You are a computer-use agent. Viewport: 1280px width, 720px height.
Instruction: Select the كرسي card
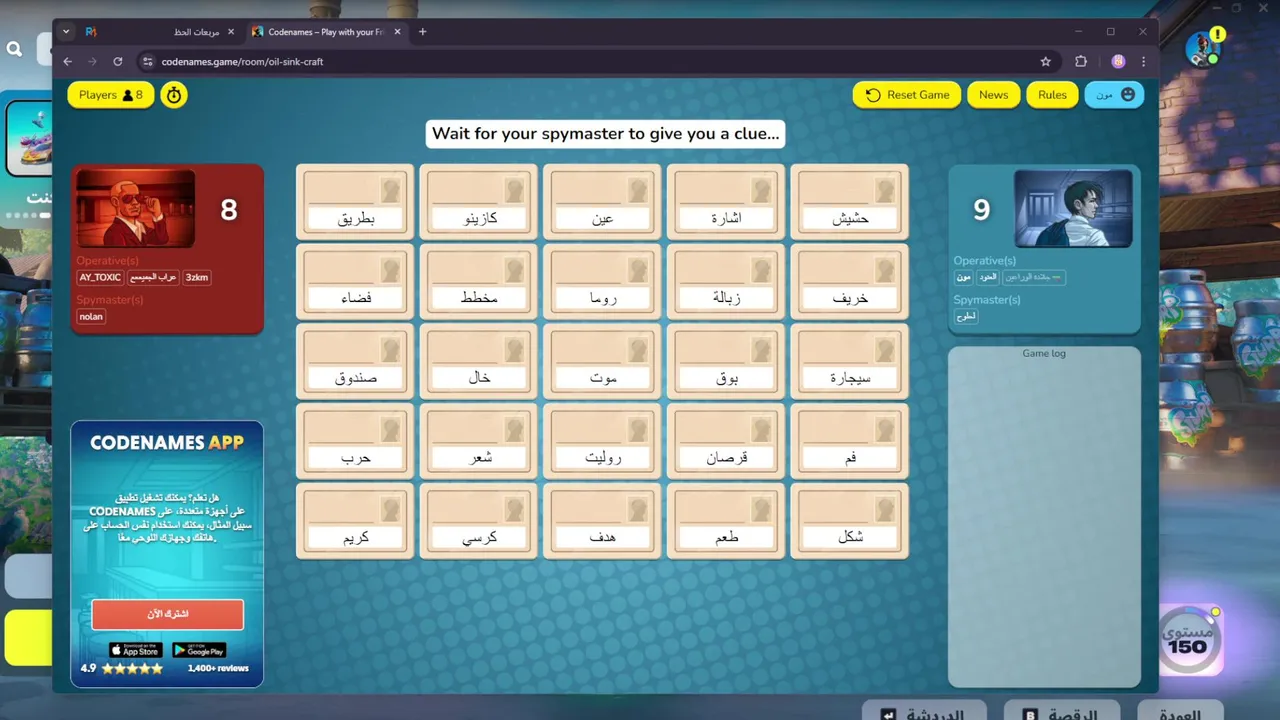click(x=479, y=521)
